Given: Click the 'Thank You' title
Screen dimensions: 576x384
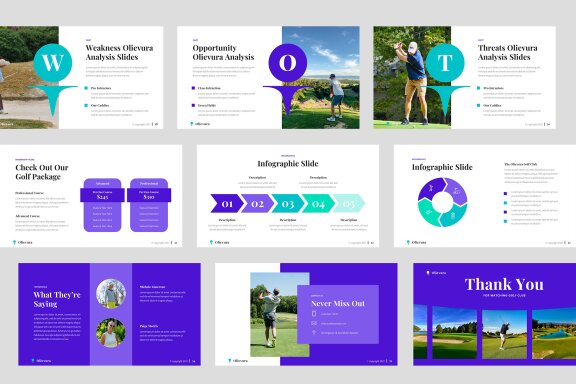Looking at the screenshot, I should pyautogui.click(x=504, y=284).
